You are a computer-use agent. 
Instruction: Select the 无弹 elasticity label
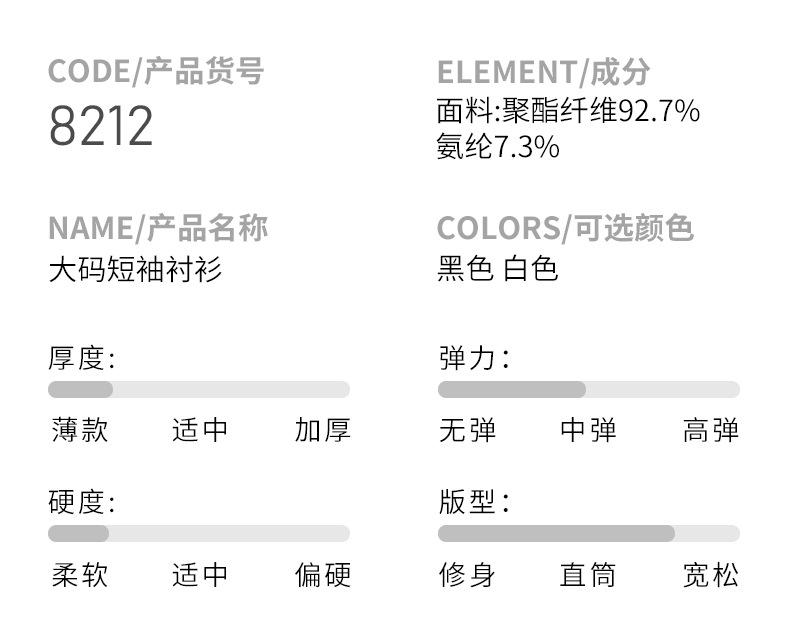pyautogui.click(x=468, y=430)
